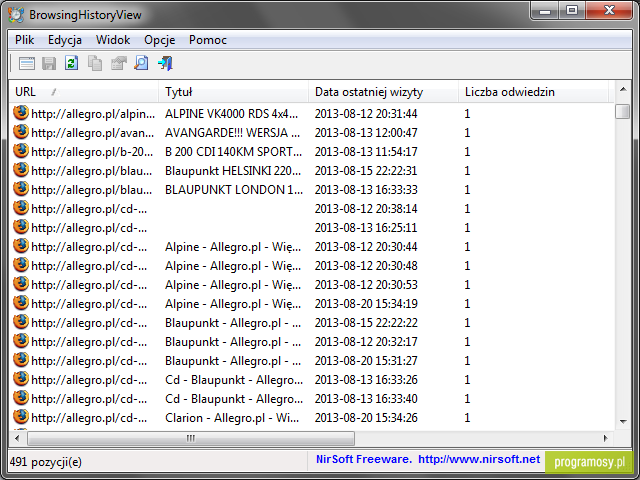The image size is (640, 480).
Task: Click the green Refresh toolbar icon
Action: pyautogui.click(x=72, y=63)
